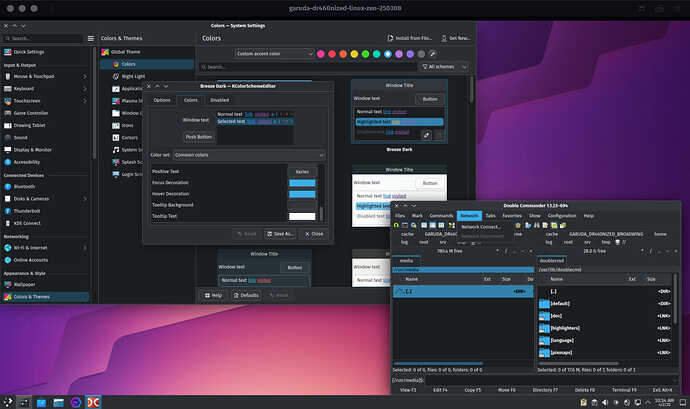The height and width of the screenshot is (409, 690).
Task: Click the Focus Decoration color swatch
Action: [x=302, y=183]
